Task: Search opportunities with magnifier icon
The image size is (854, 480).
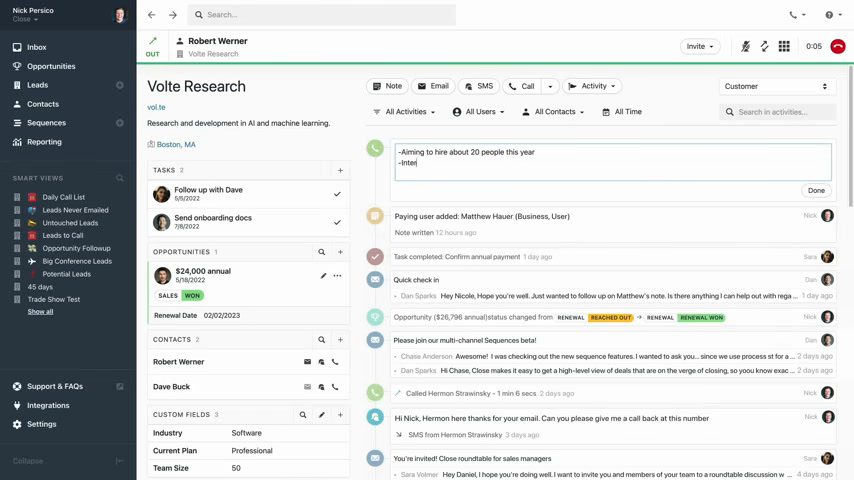Action: 322,252
